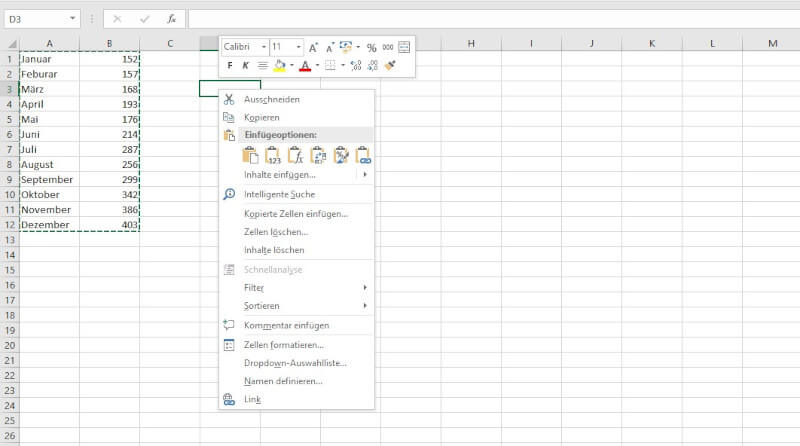
Task: Click the Increase Font Size icon
Action: pyautogui.click(x=313, y=47)
